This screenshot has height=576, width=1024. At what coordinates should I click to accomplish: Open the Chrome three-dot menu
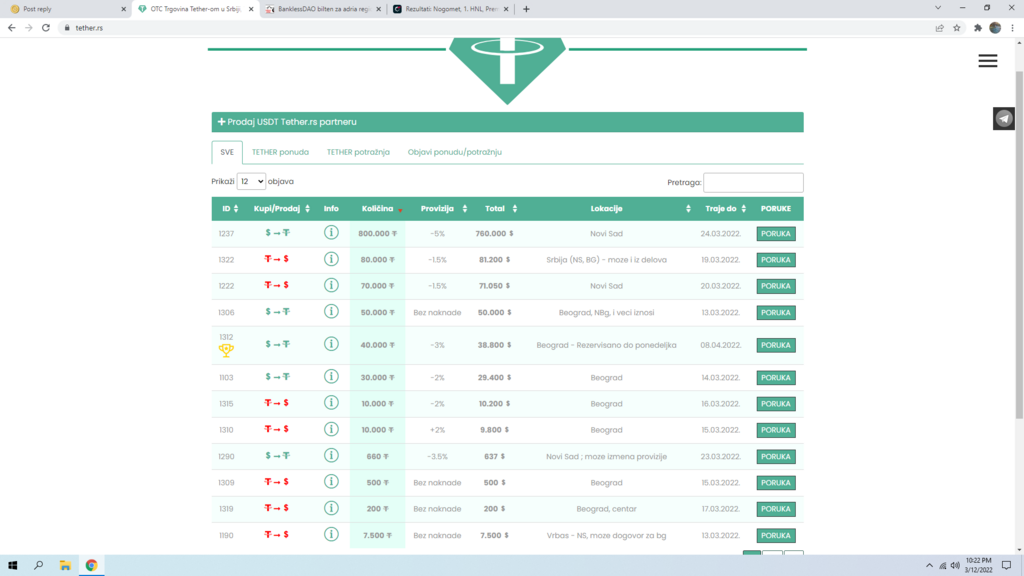(1013, 27)
